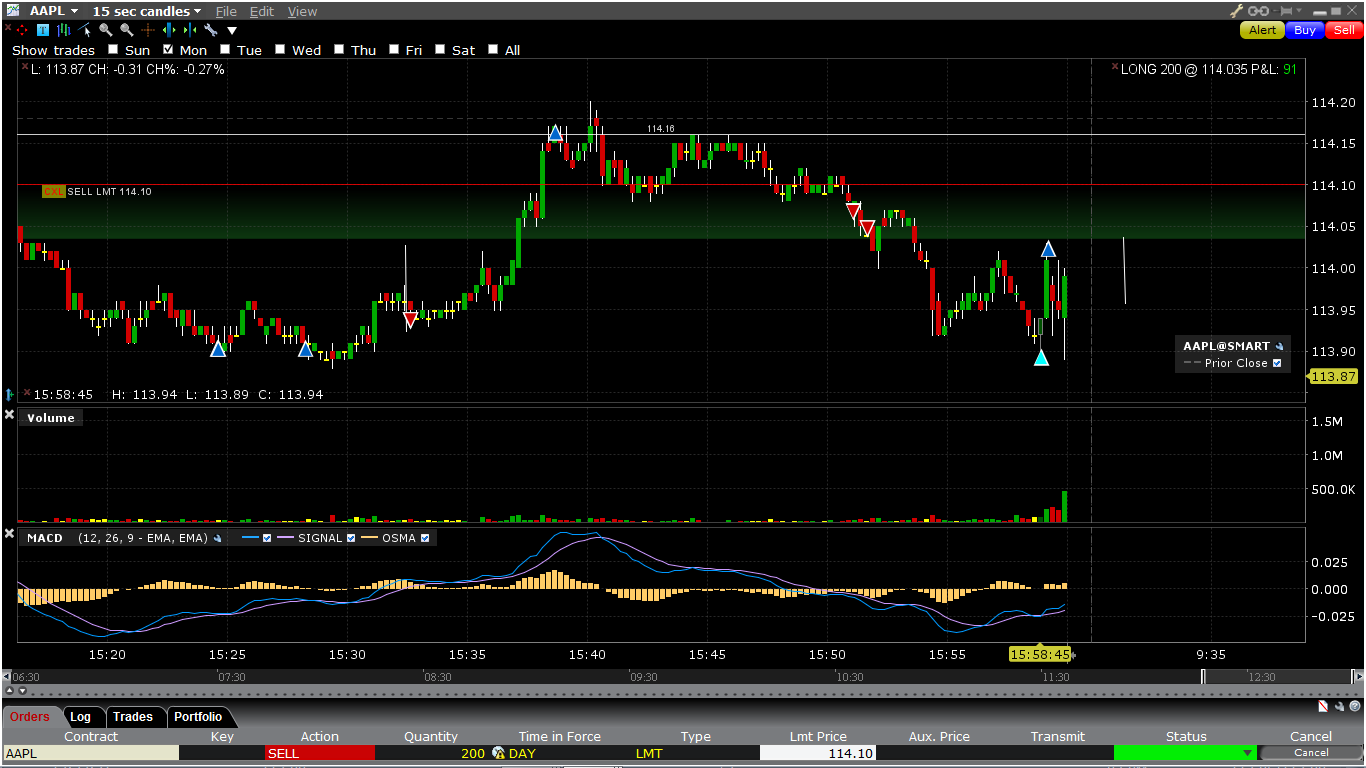Close the MACD sub-chart with its X

pyautogui.click(x=10, y=535)
